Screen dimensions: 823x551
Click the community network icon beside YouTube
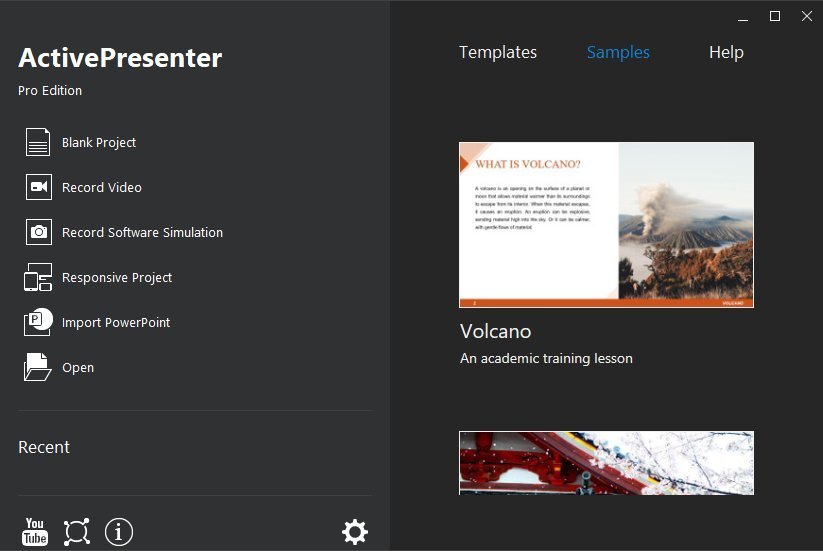pyautogui.click(x=77, y=532)
